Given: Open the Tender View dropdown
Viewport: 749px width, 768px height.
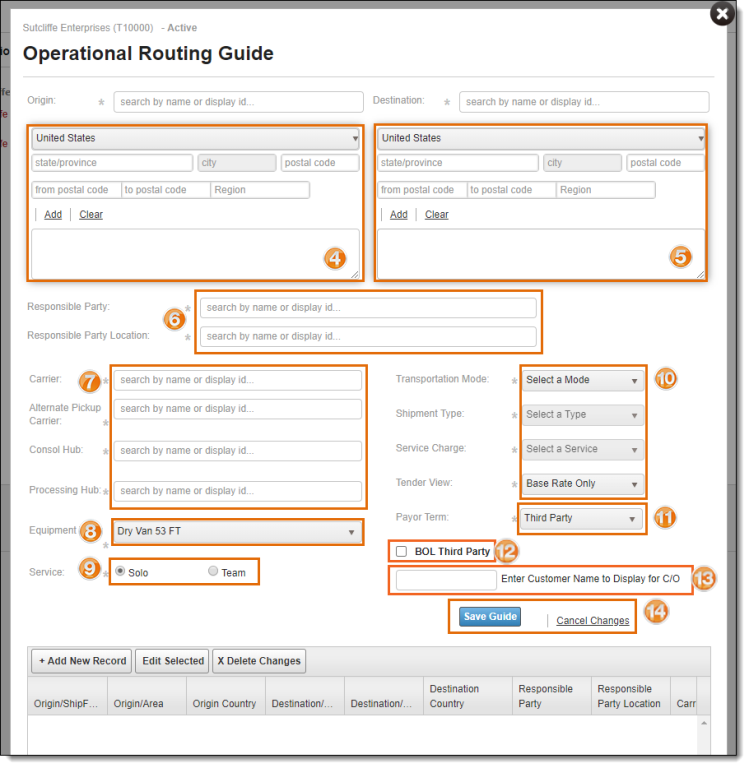Looking at the screenshot, I should 582,483.
